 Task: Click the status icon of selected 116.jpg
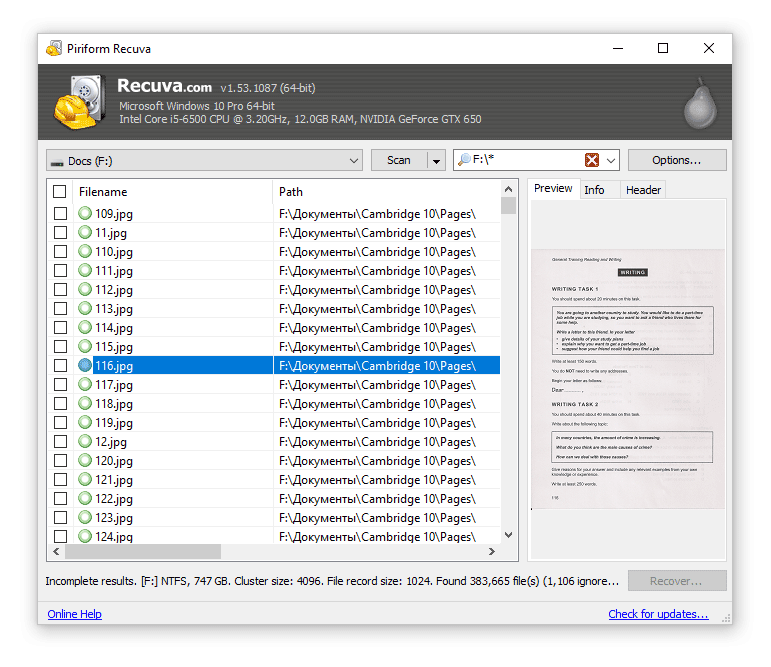point(85,365)
